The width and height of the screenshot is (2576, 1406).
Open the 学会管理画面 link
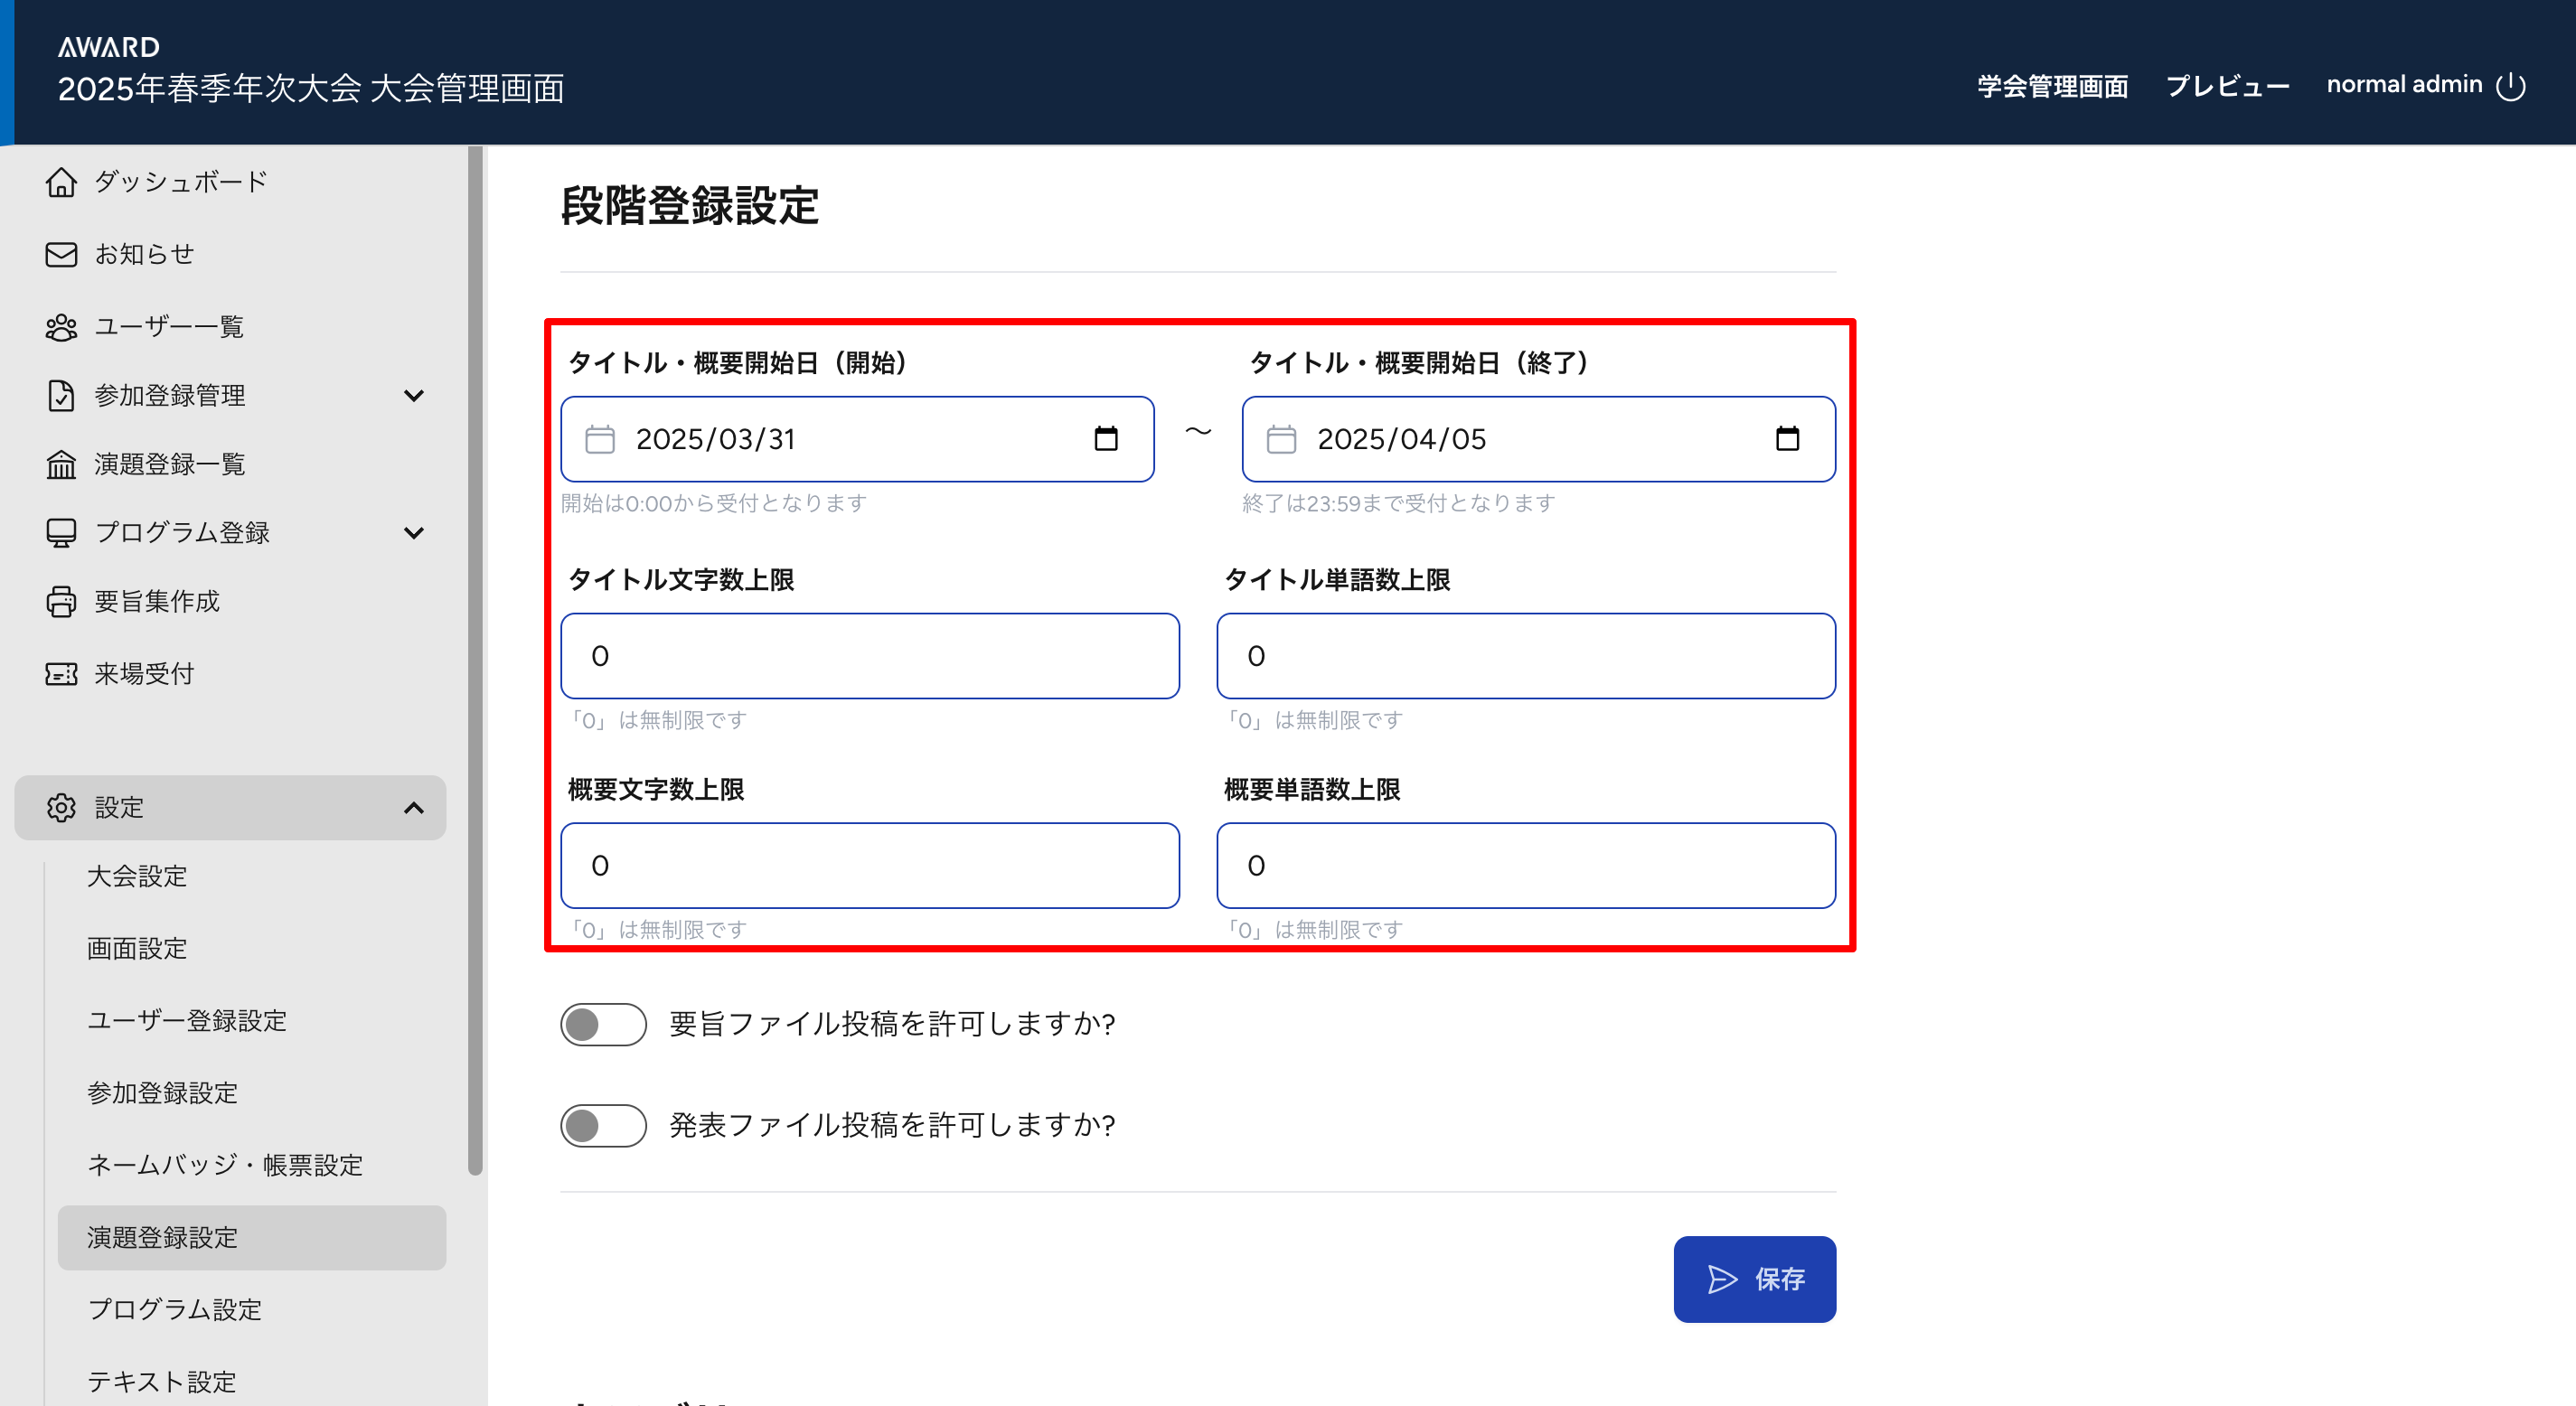point(2052,86)
